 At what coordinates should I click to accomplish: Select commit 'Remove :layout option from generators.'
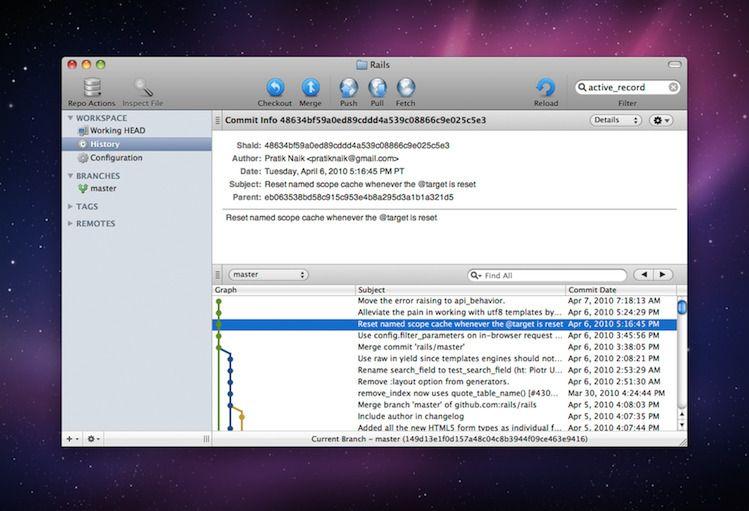pos(444,382)
